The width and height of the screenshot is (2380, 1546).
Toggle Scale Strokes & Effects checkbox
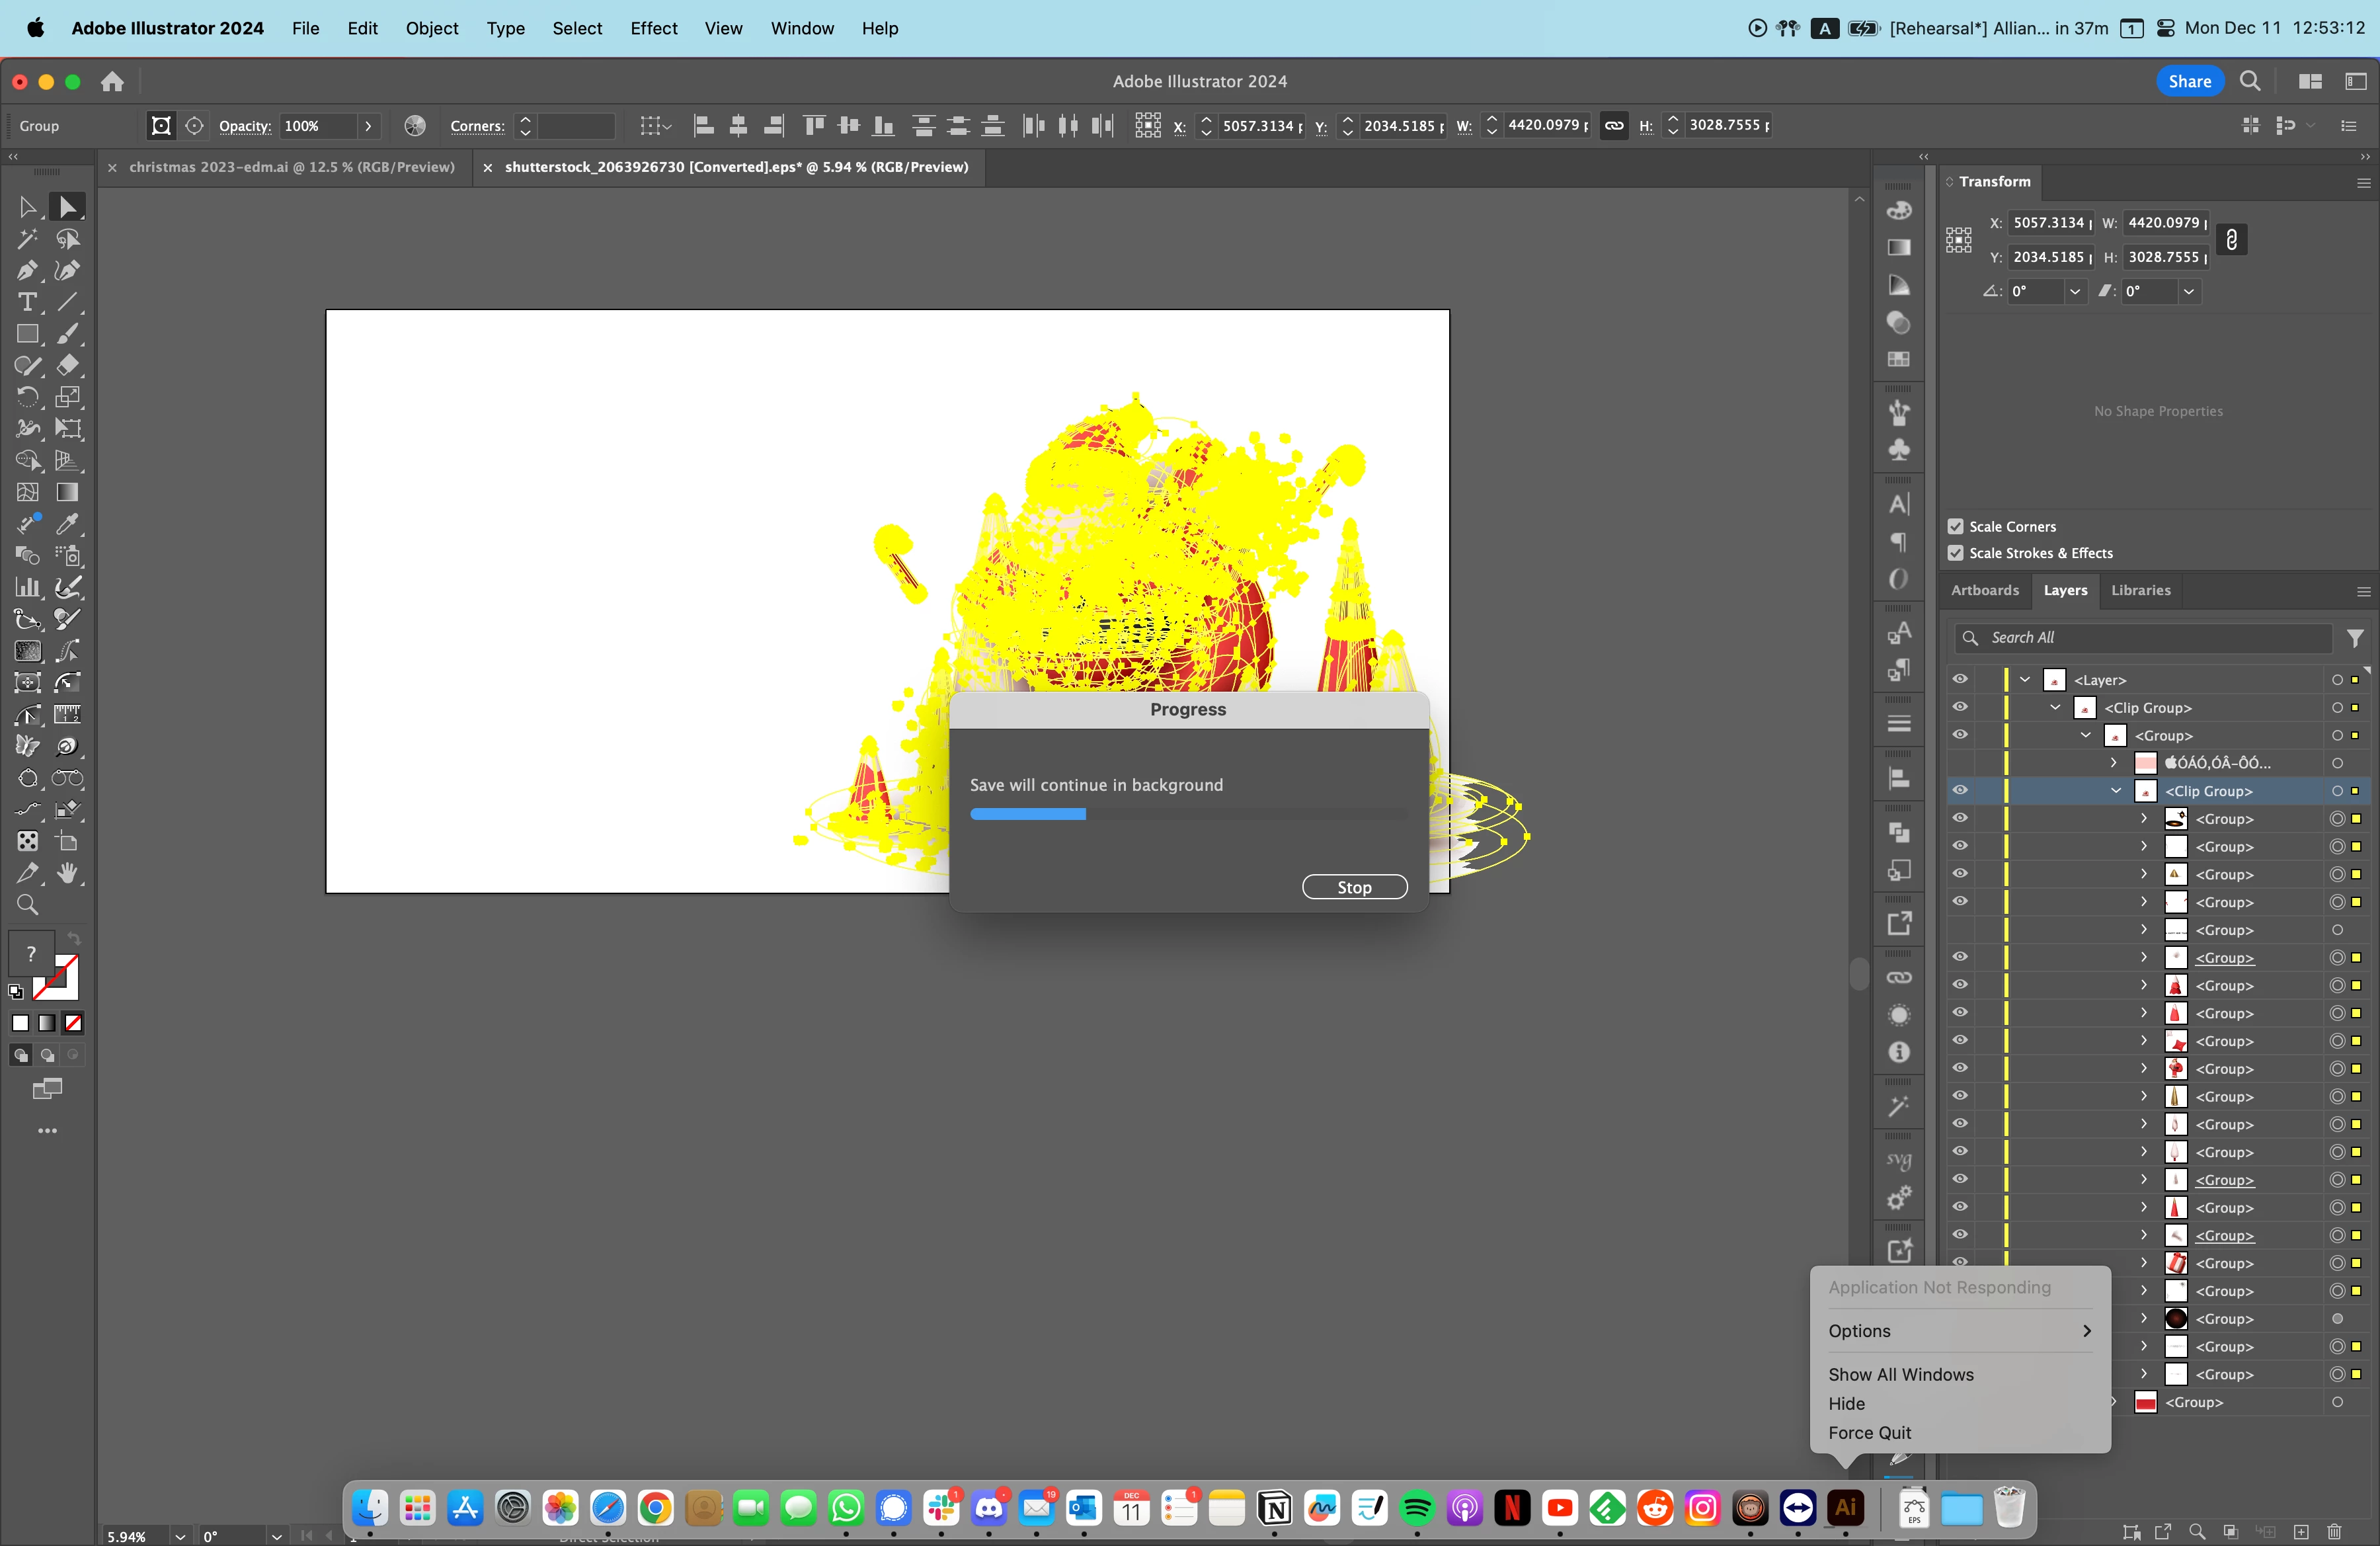1956,553
